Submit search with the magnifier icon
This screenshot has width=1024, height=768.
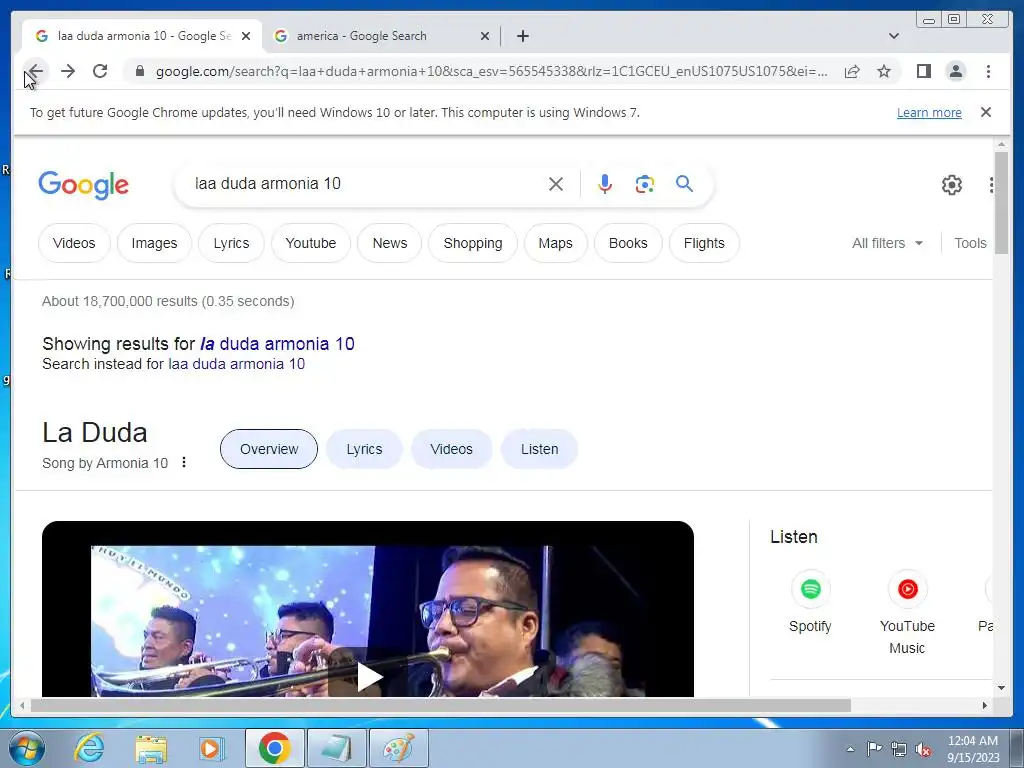point(684,184)
